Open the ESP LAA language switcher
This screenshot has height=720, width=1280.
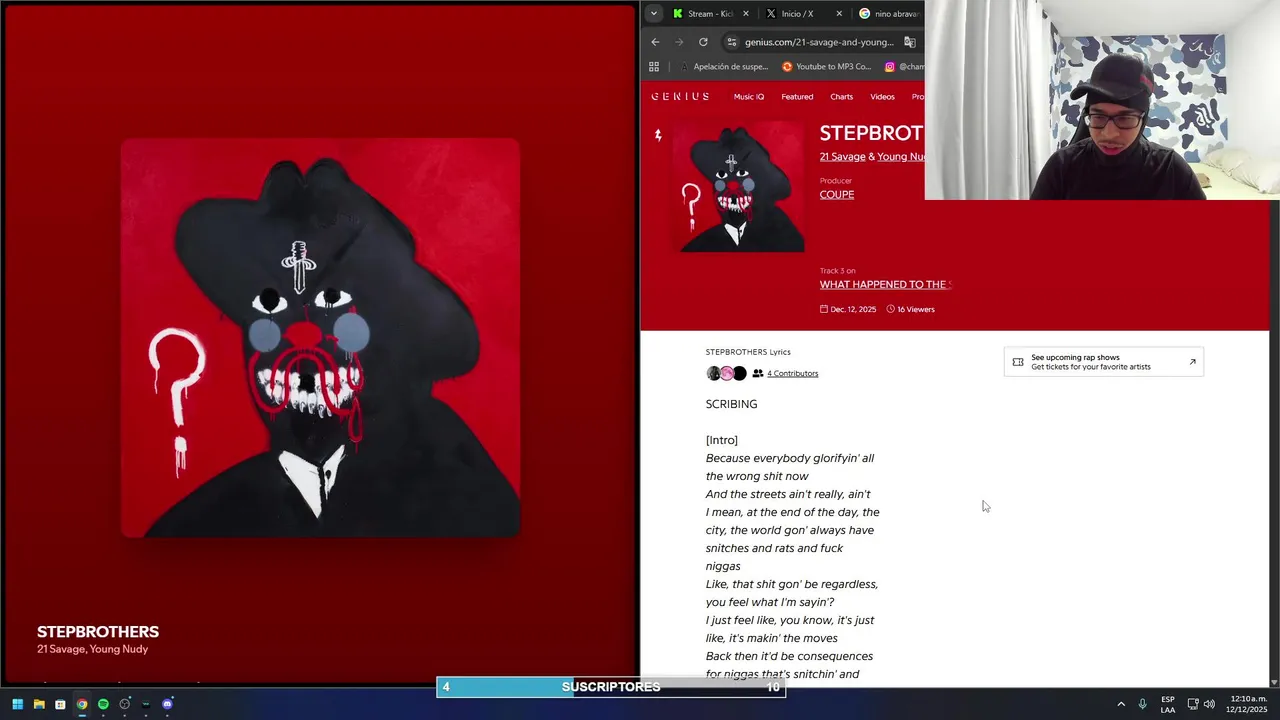pyautogui.click(x=1167, y=704)
